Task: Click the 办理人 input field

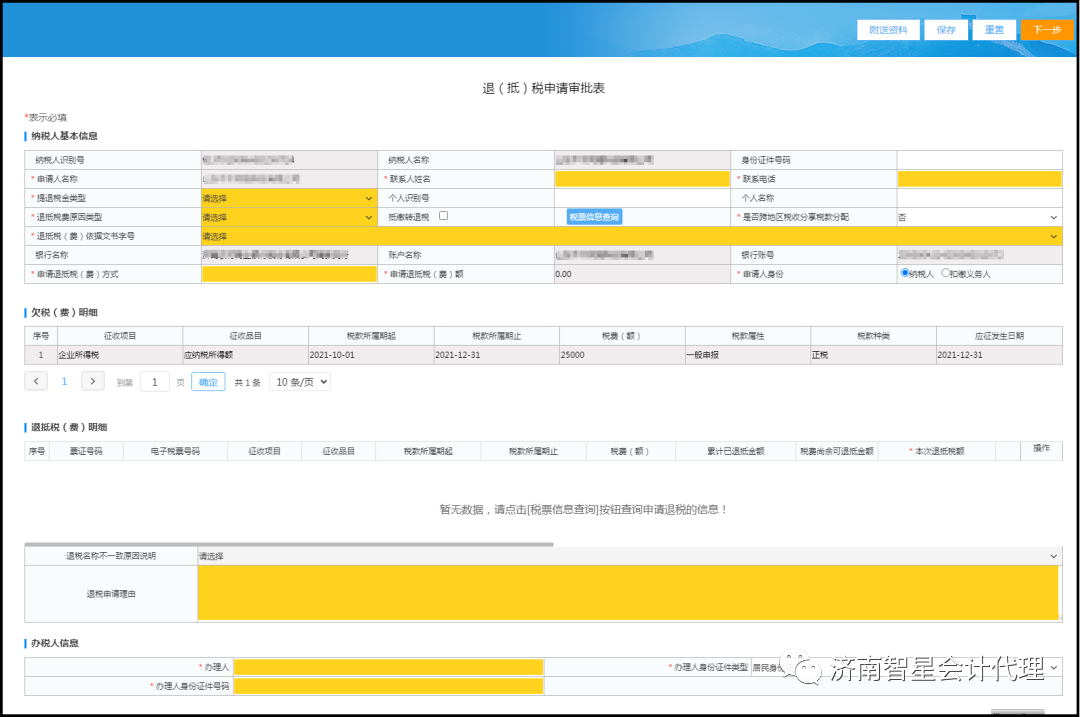Action: click(388, 667)
